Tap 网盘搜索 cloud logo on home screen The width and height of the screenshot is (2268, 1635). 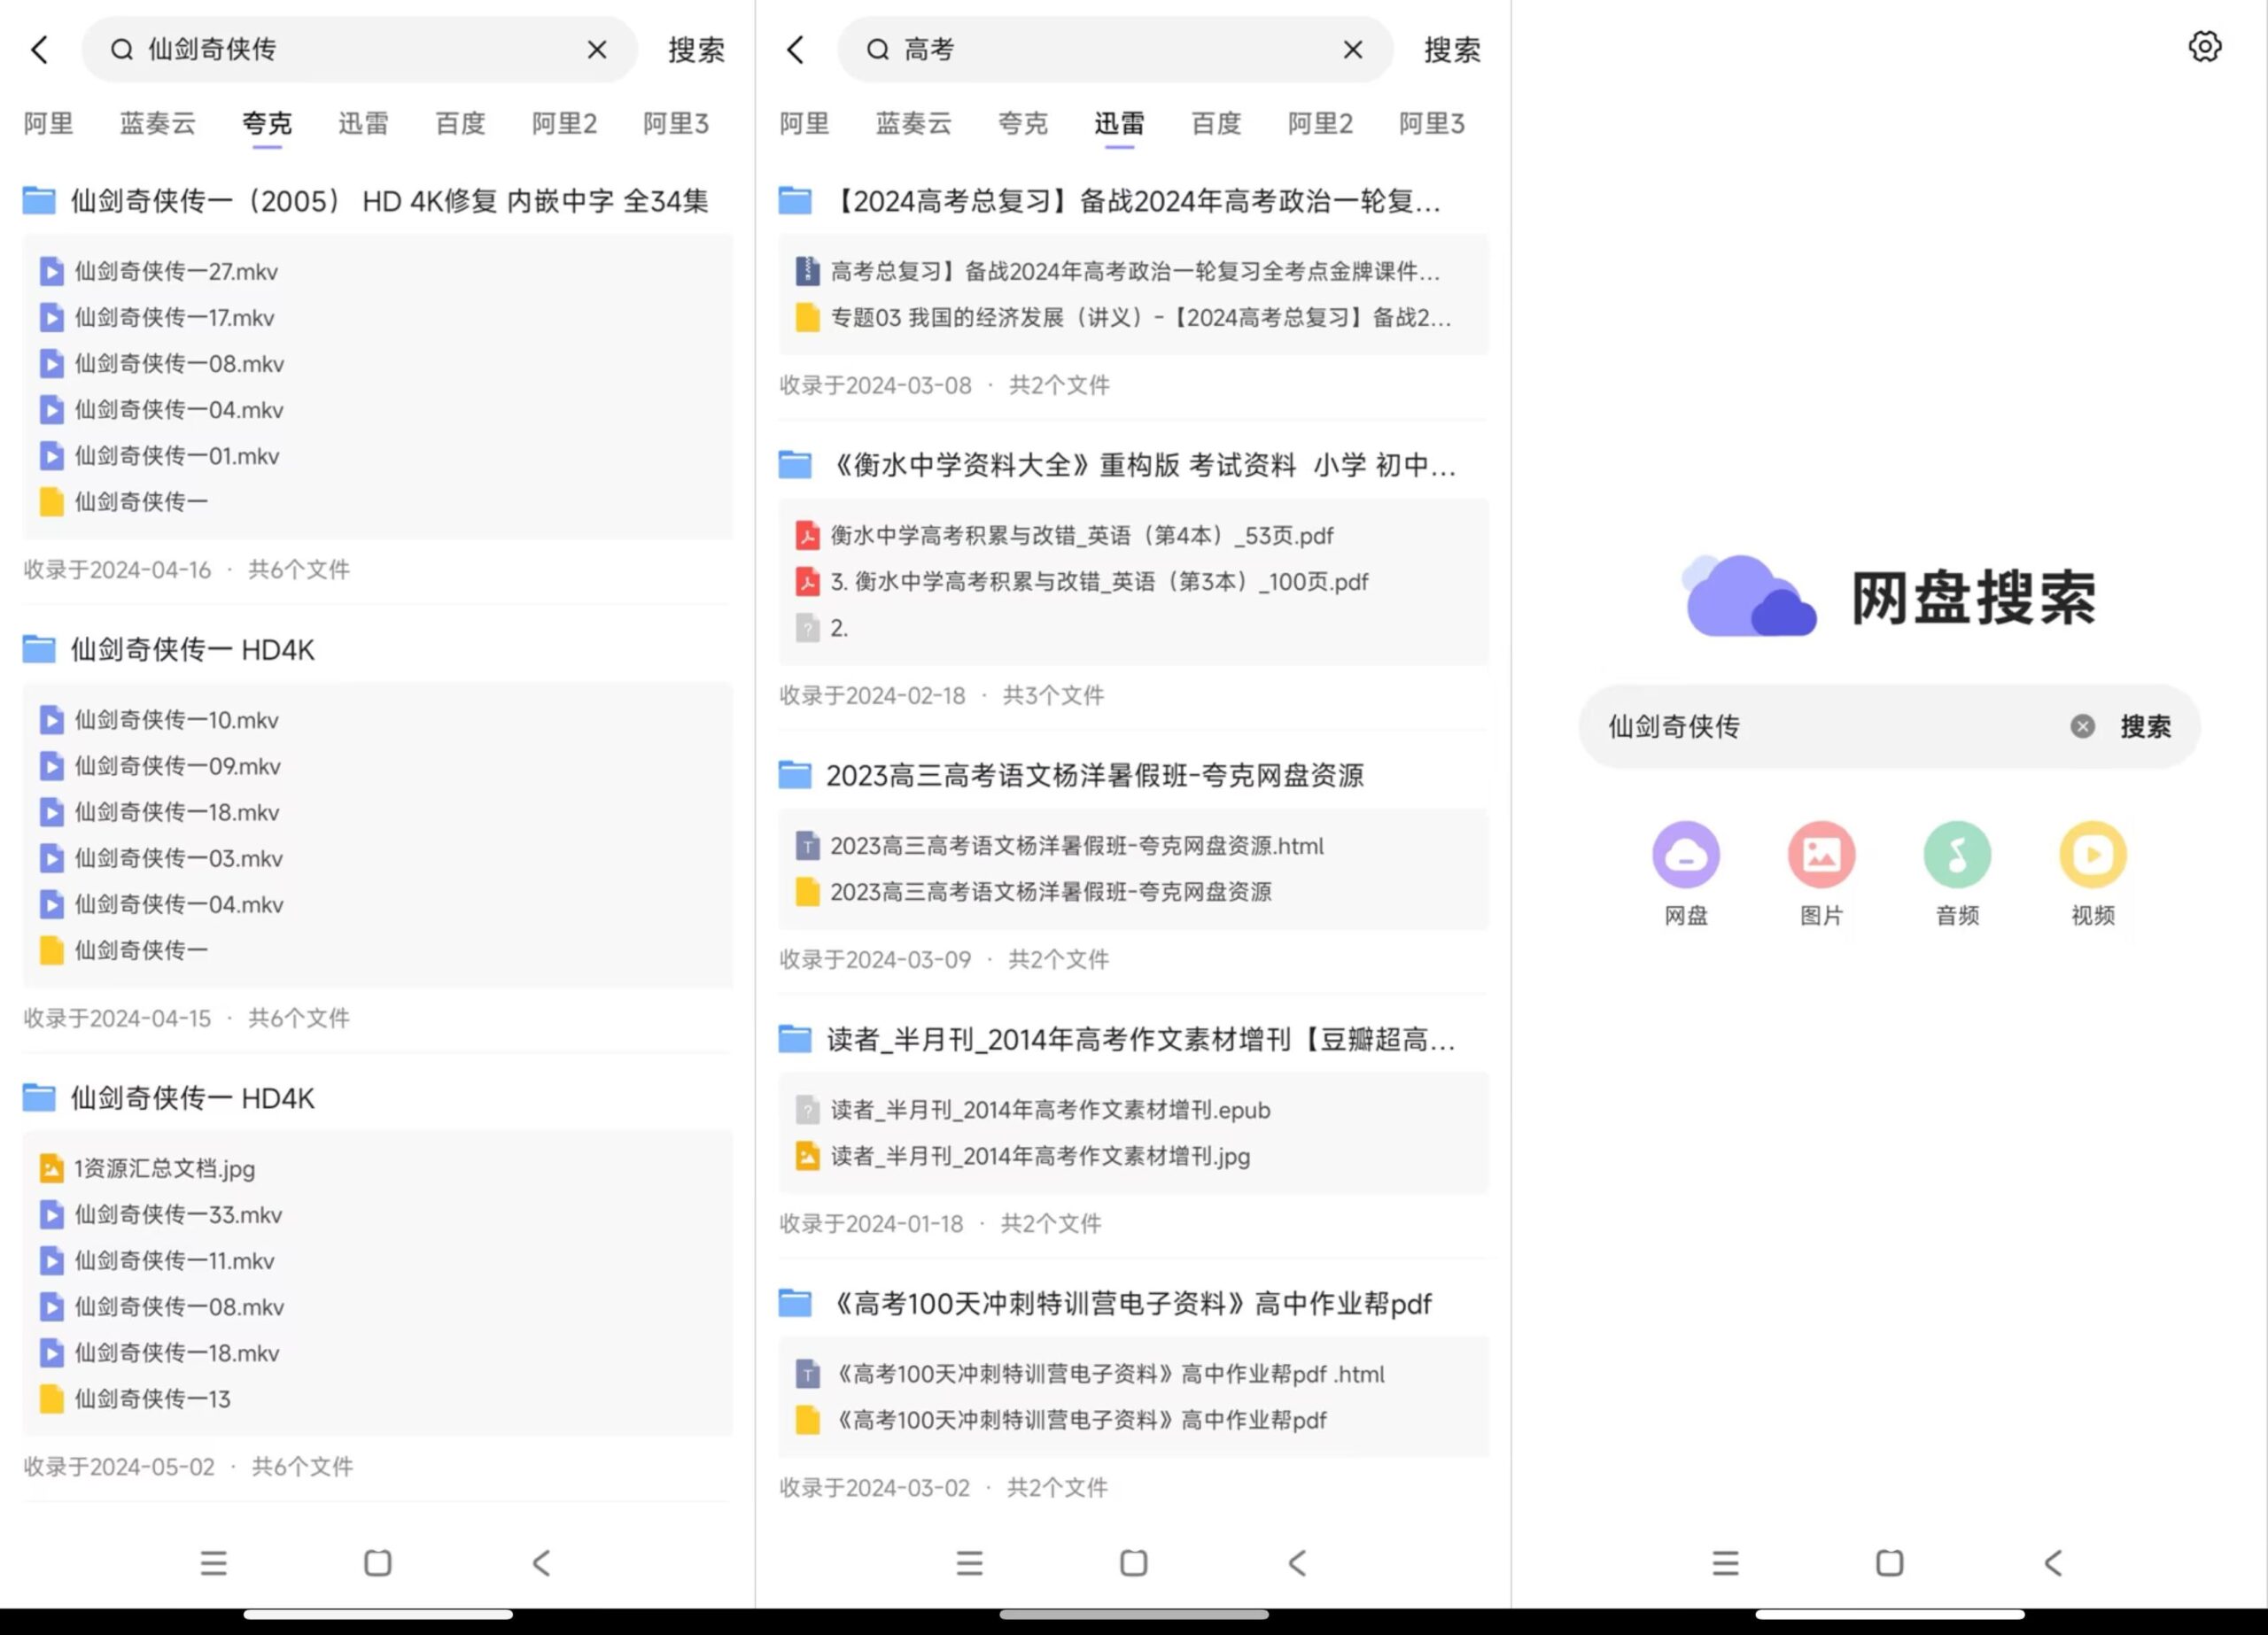coord(1748,596)
